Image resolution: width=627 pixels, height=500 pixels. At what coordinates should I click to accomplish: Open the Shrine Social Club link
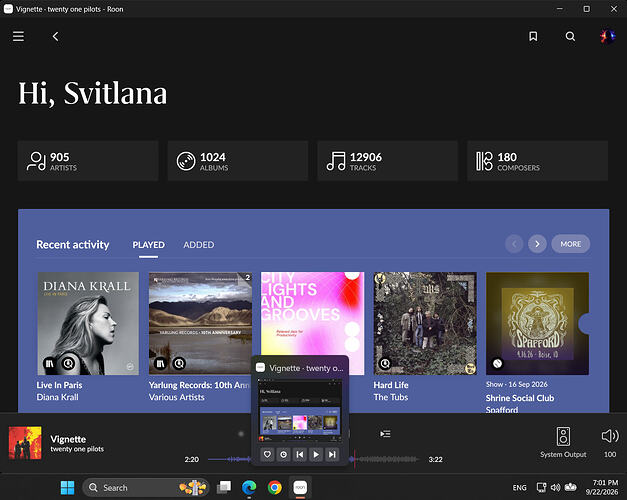tap(520, 398)
